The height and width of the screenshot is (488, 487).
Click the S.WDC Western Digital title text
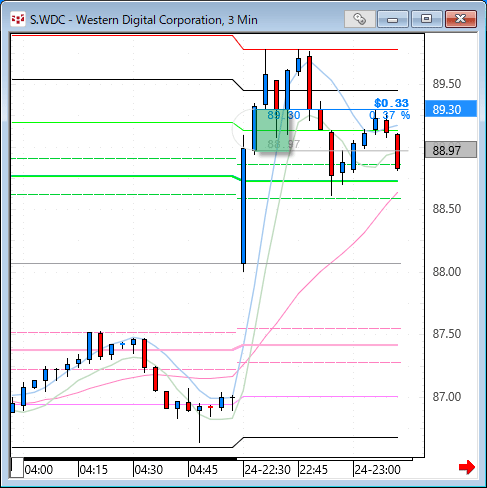(144, 20)
